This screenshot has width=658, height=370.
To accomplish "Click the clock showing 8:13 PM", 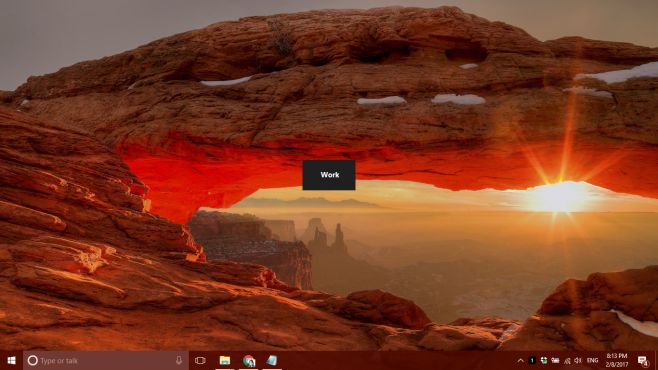I will [617, 356].
